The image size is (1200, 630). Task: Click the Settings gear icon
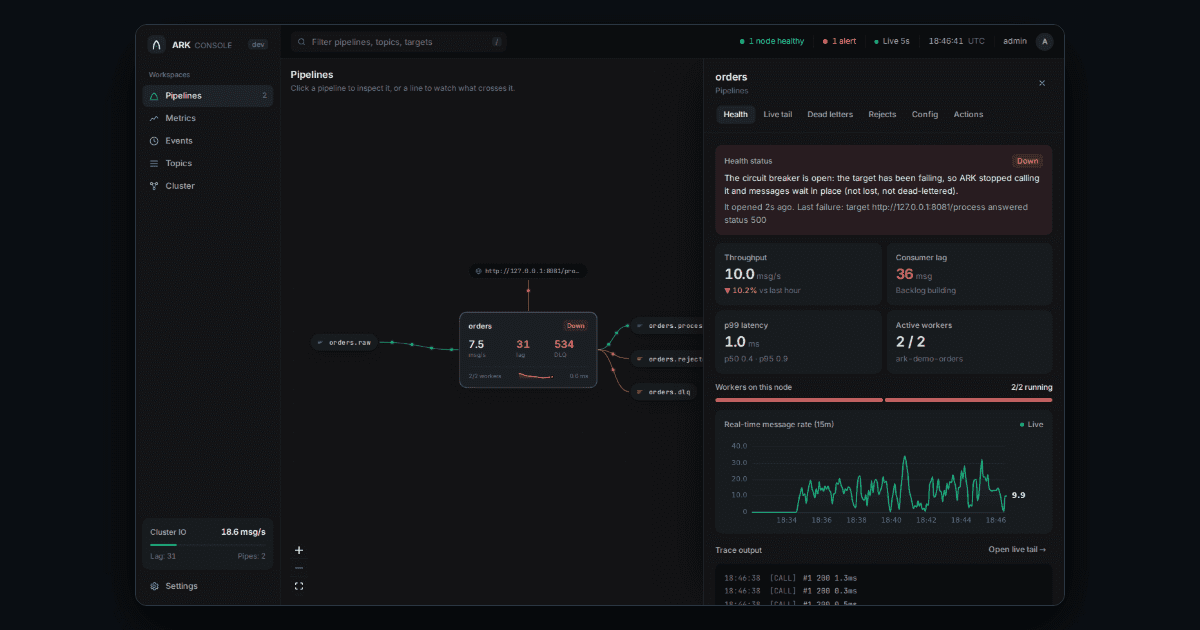tap(154, 586)
